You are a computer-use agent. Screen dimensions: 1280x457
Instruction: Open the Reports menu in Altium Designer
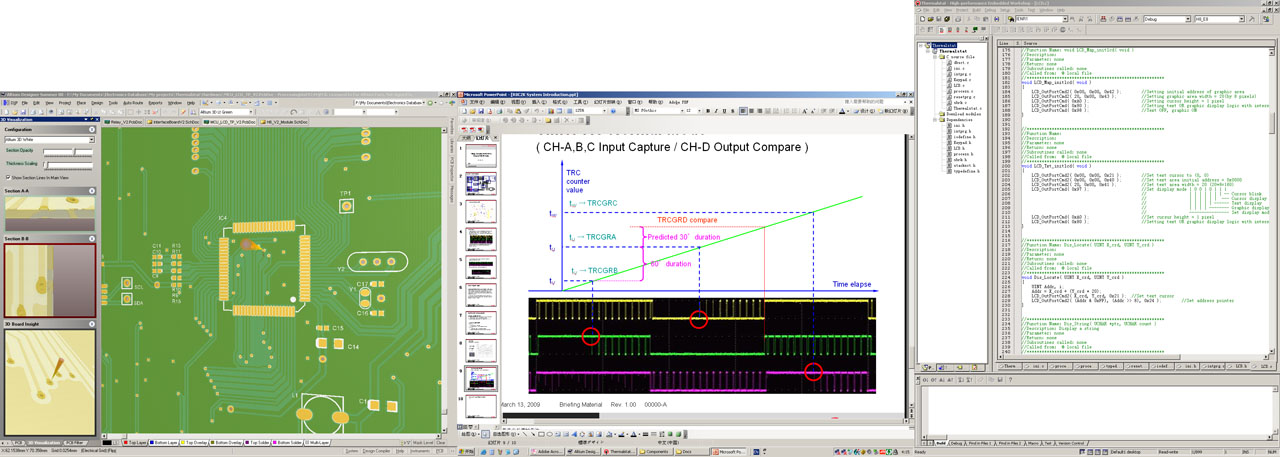[155, 103]
